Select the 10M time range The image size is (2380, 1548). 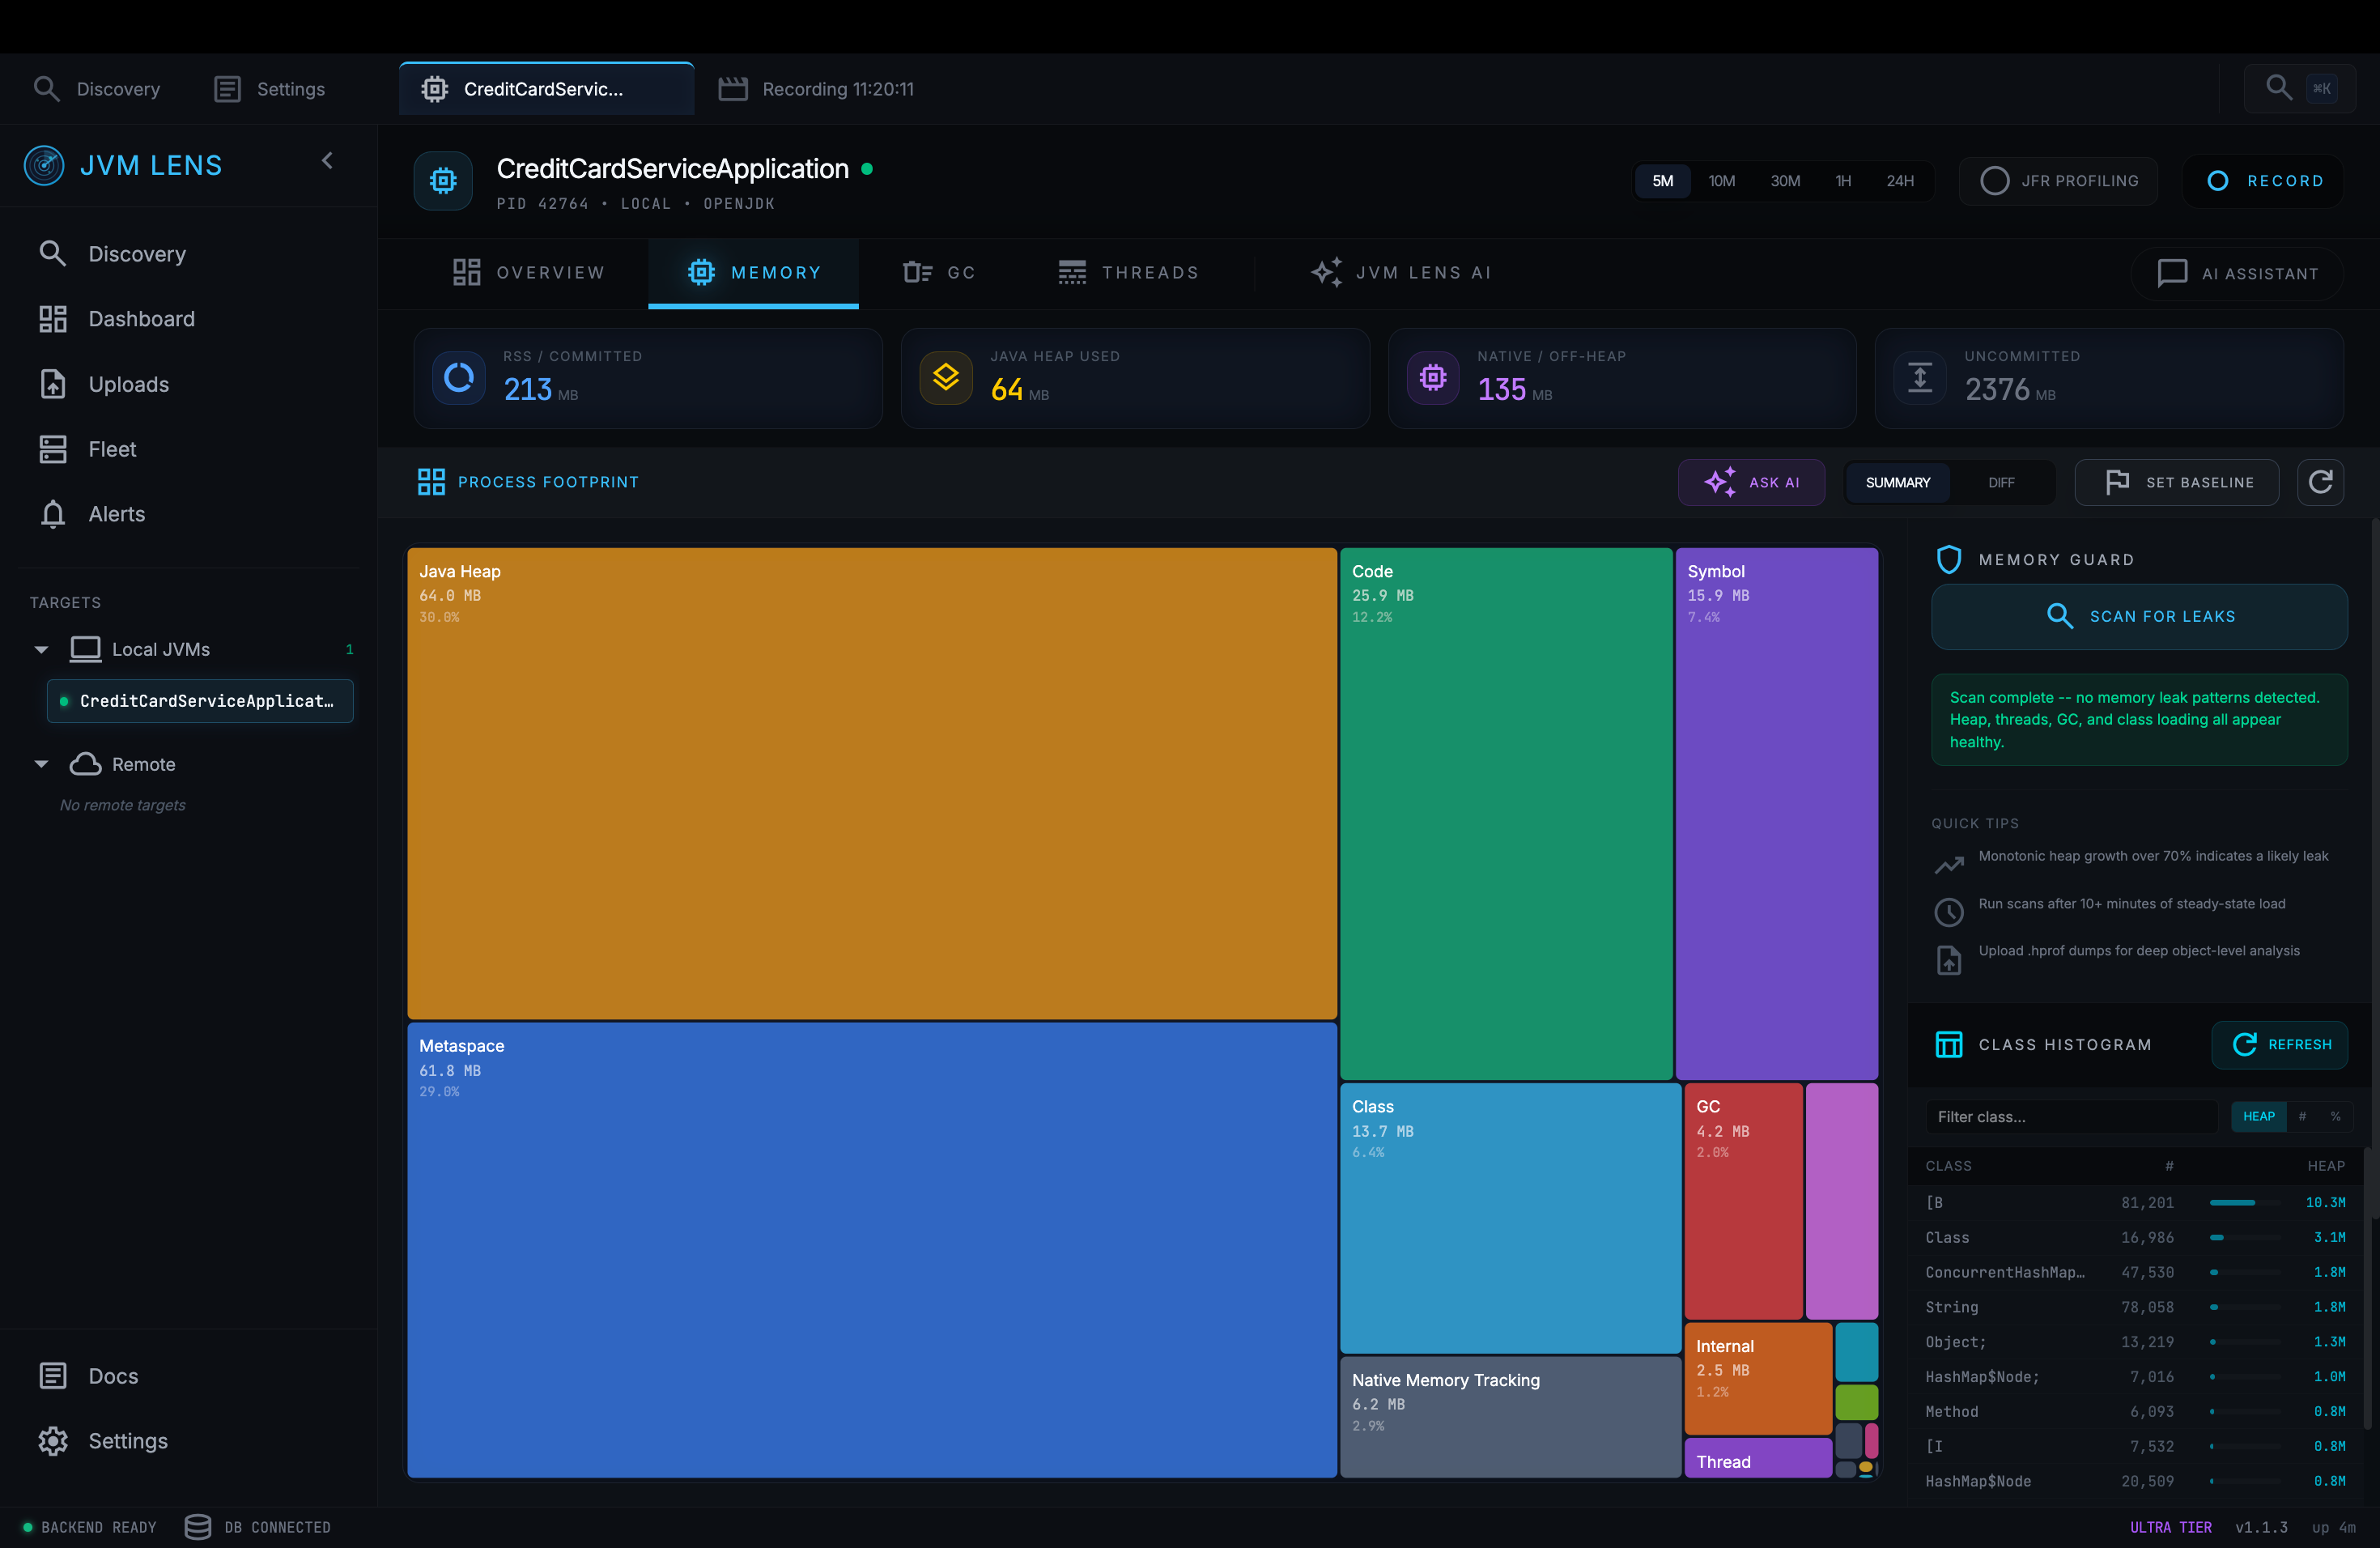(1721, 181)
